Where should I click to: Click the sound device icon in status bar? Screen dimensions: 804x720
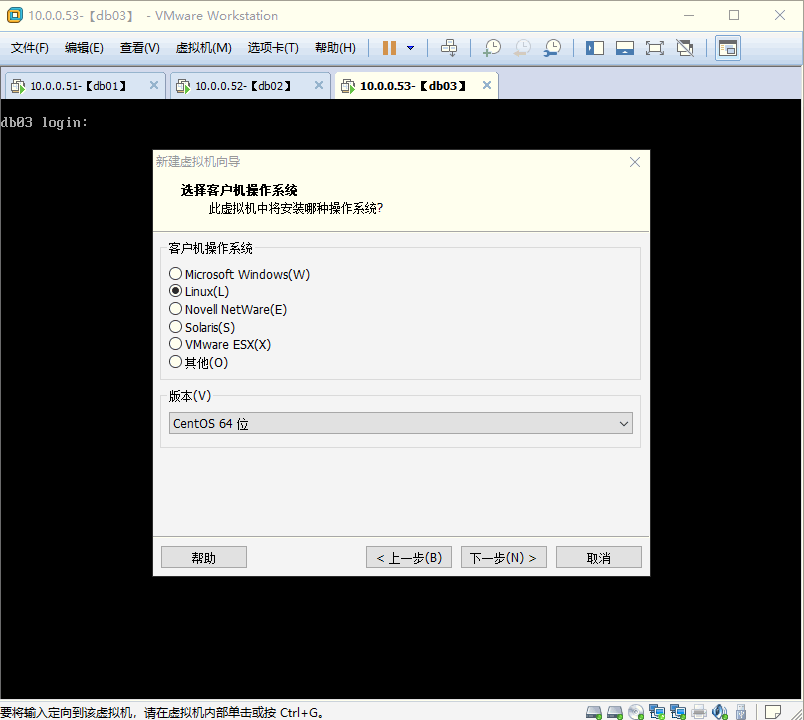[x=719, y=711]
